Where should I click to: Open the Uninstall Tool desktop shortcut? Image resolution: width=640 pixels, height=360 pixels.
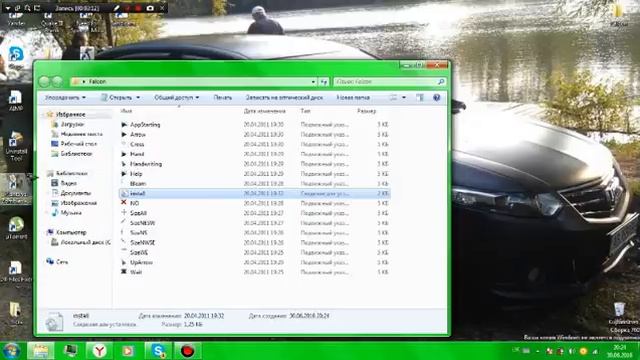click(16, 147)
